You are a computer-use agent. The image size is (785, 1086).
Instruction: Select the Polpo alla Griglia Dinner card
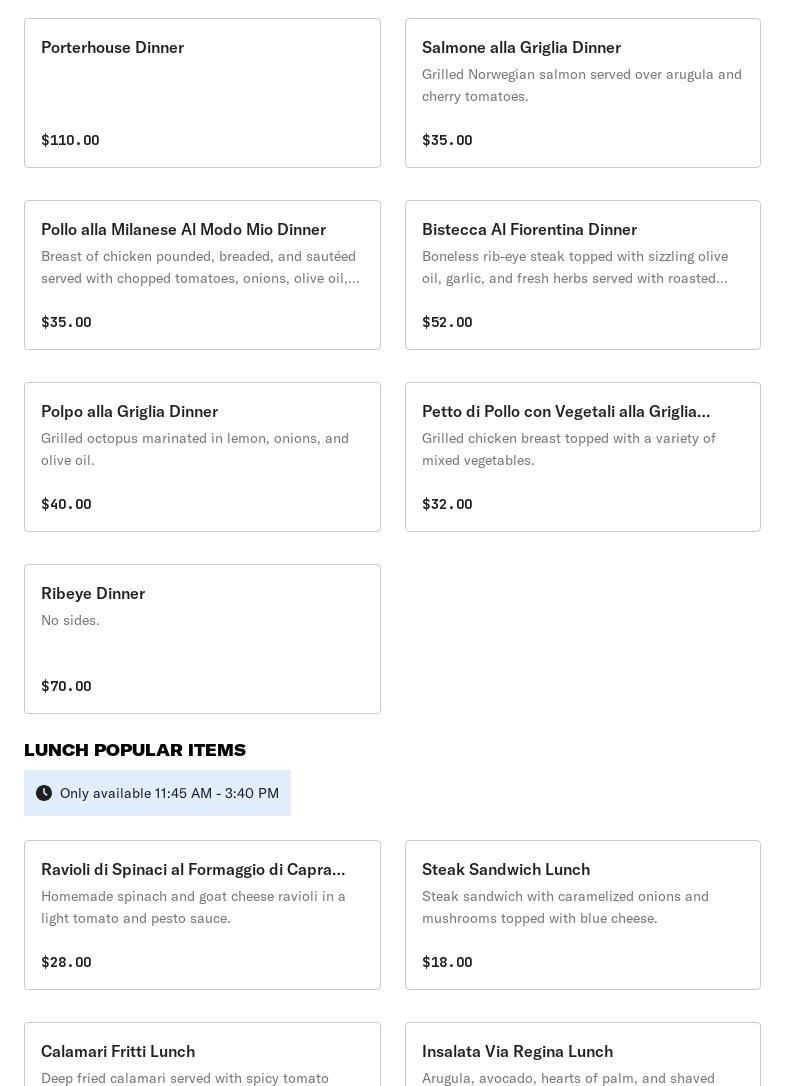point(202,457)
